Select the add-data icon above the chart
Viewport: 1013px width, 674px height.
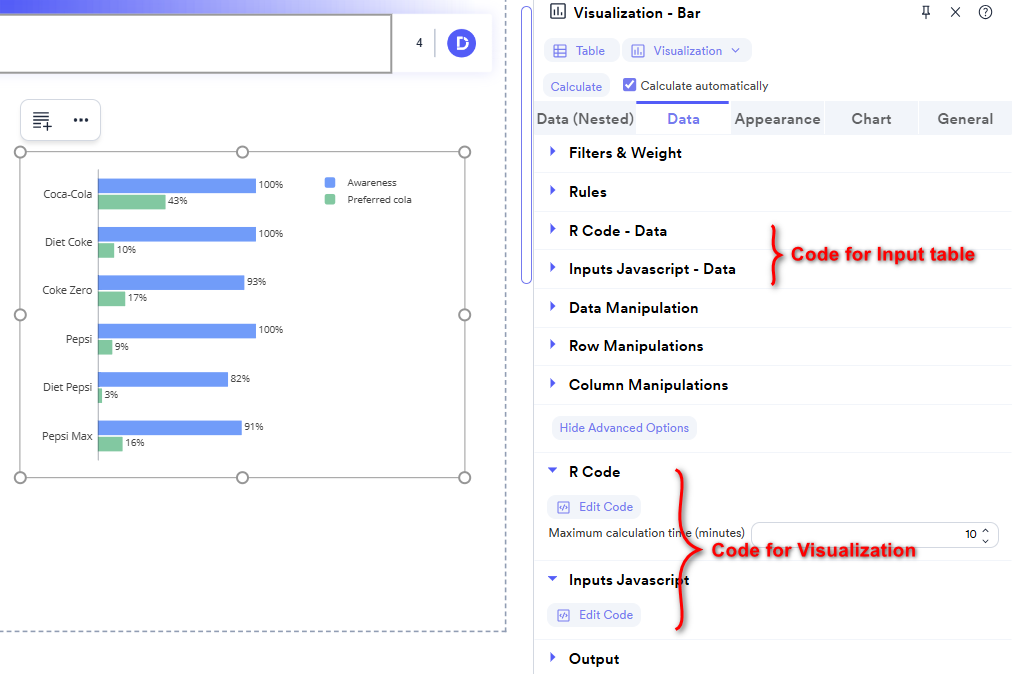pyautogui.click(x=41, y=120)
